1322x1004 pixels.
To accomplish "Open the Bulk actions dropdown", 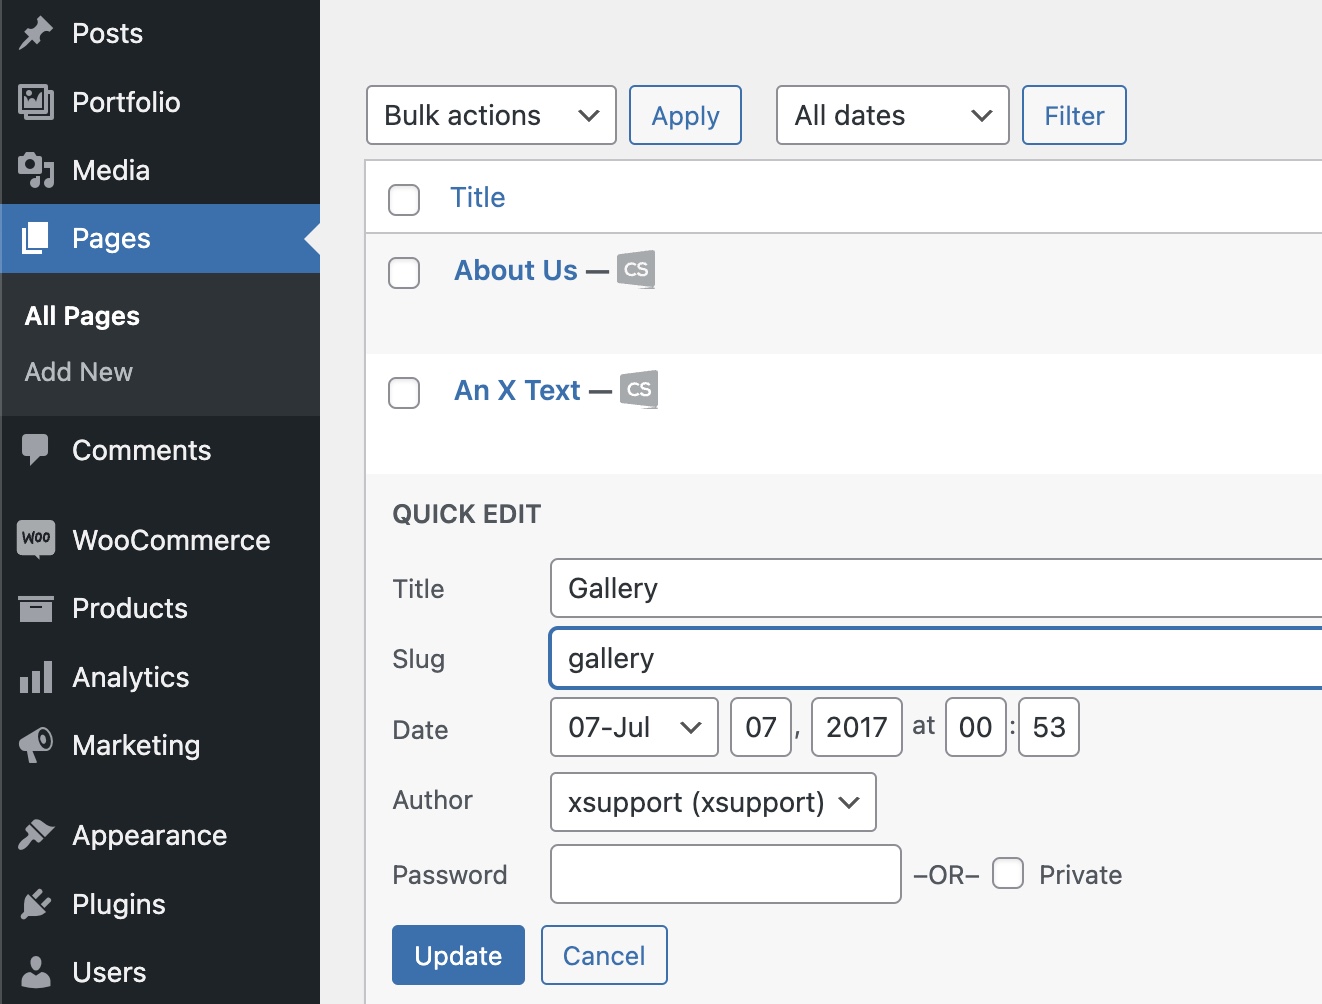I will click(491, 115).
